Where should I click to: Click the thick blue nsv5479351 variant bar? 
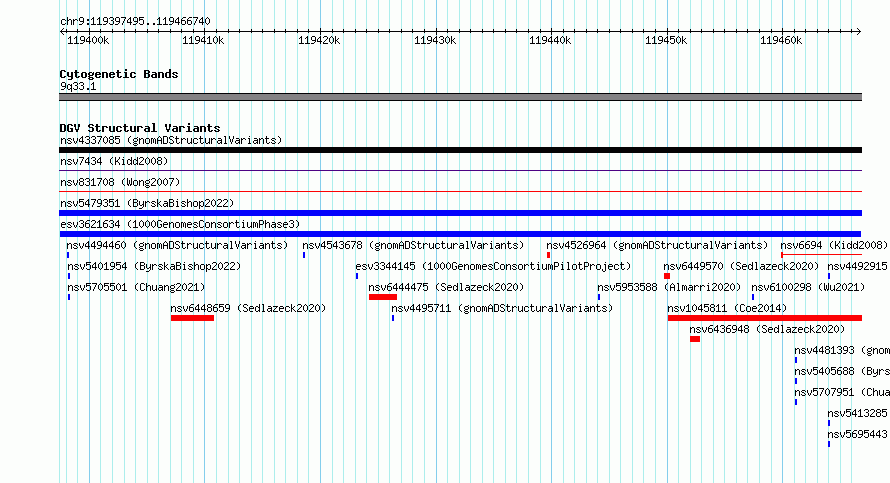(x=460, y=213)
